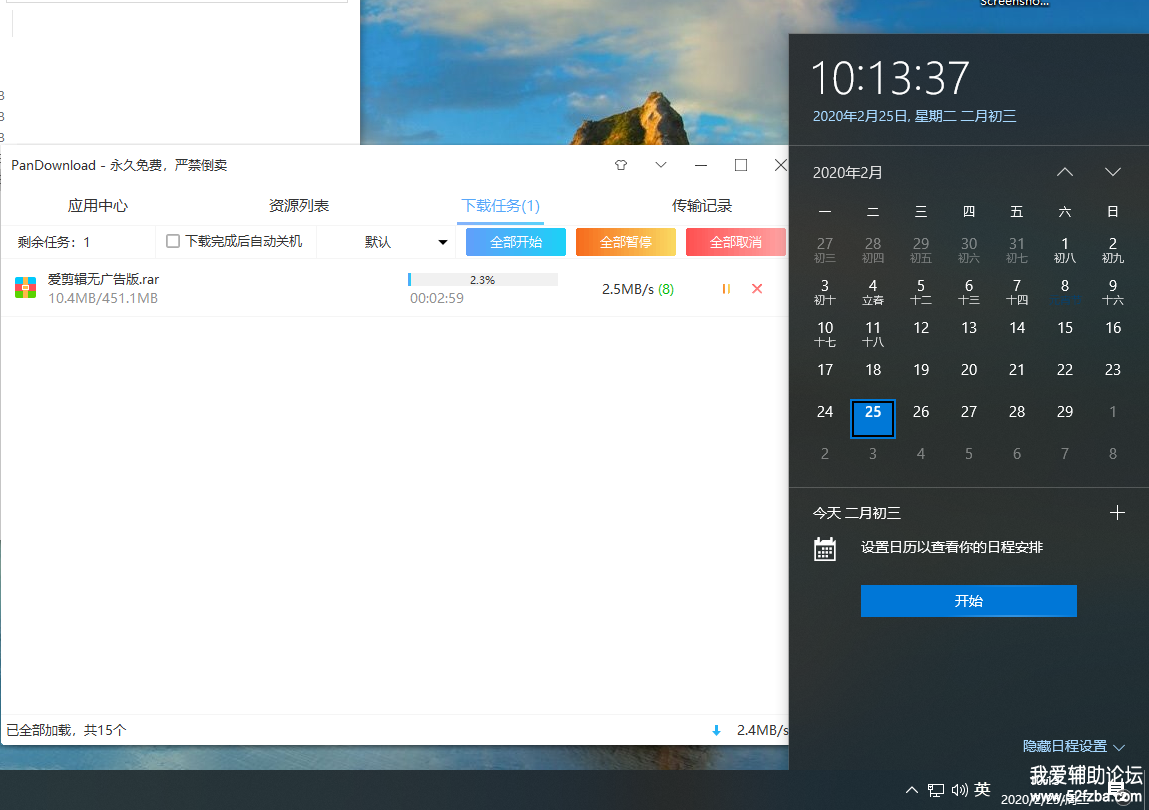Click the rar file icon in task list
The height and width of the screenshot is (810, 1149).
26,288
